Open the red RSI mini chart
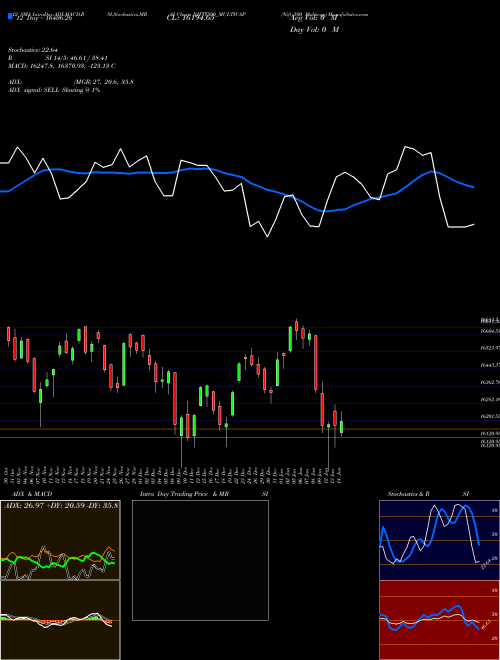The height and width of the screenshot is (660, 500). tap(439, 620)
